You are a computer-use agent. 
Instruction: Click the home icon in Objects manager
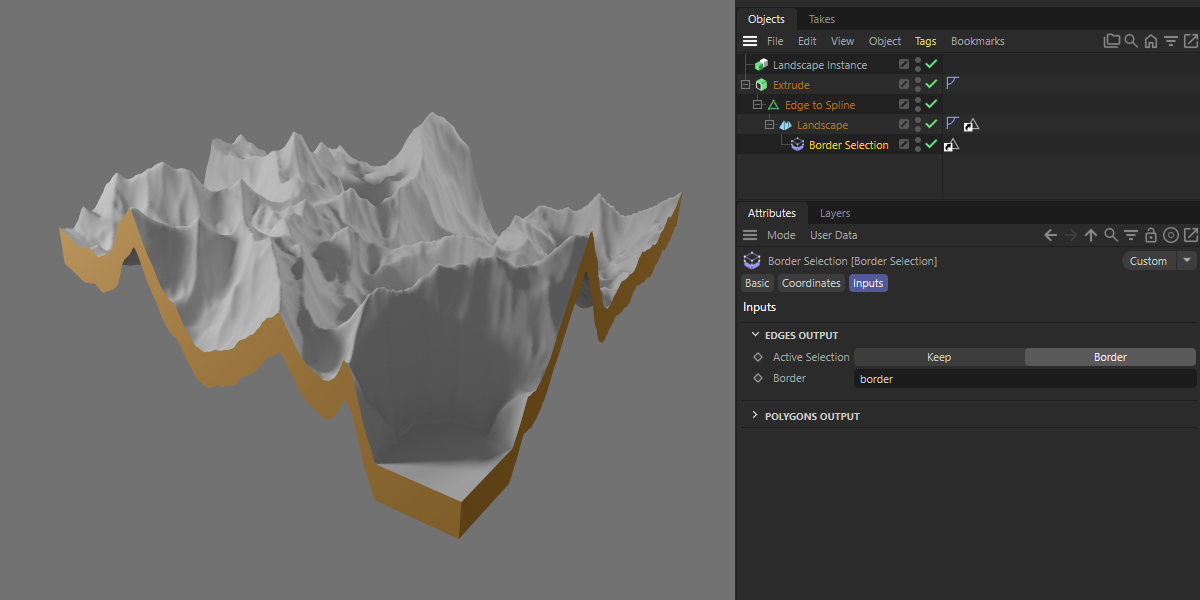point(1151,41)
